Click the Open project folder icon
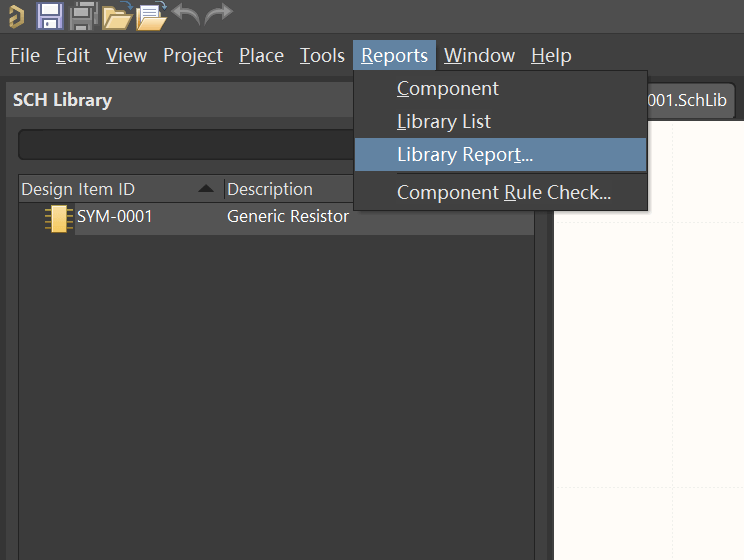Screen dimensions: 744x560 coord(151,16)
